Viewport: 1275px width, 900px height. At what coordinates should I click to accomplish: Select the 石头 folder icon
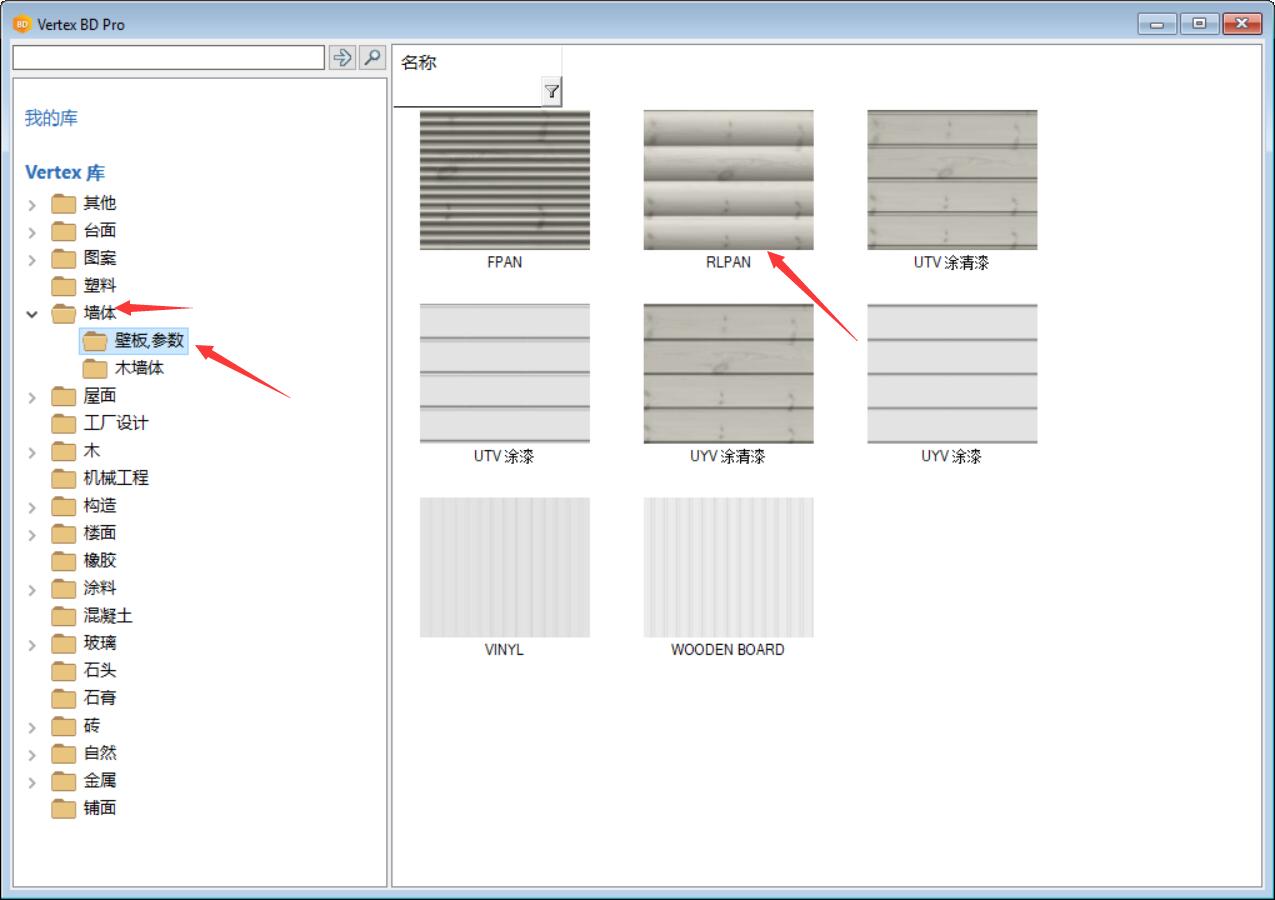point(64,671)
